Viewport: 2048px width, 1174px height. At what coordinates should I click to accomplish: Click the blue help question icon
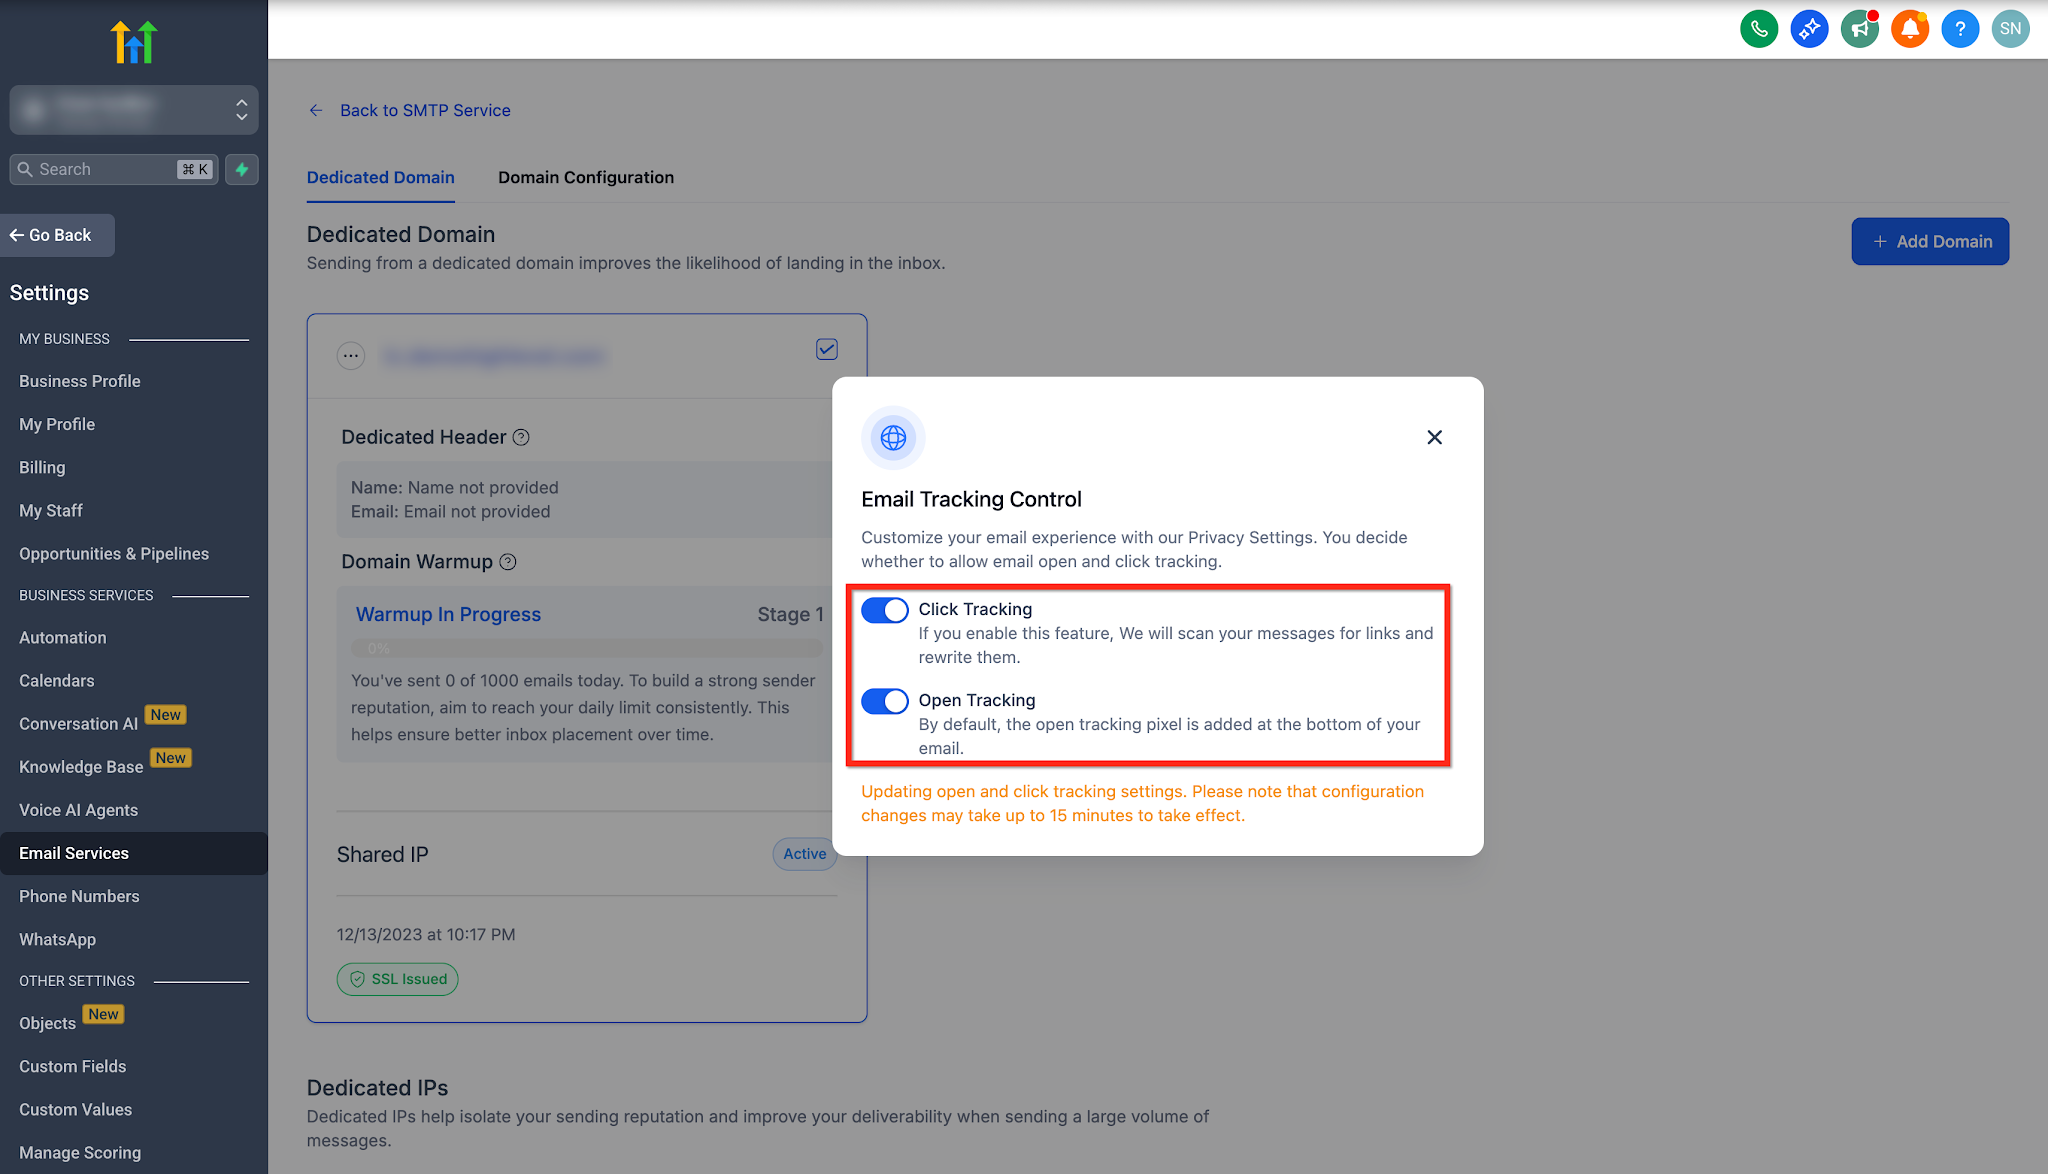coord(1960,29)
